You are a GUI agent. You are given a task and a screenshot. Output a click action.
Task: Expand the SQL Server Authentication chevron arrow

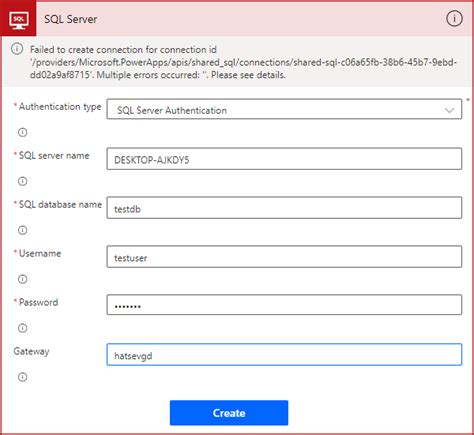pyautogui.click(x=449, y=110)
